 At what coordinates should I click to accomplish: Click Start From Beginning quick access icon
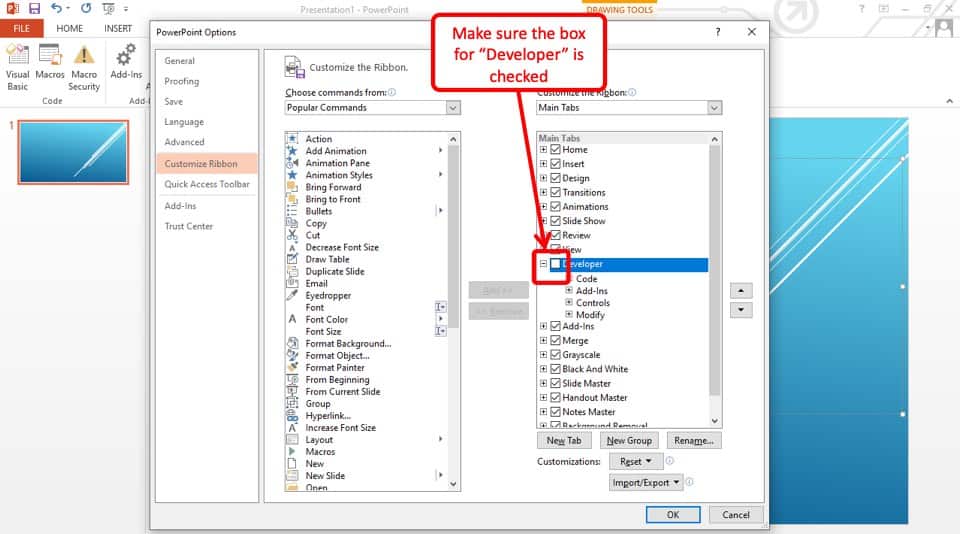108,9
